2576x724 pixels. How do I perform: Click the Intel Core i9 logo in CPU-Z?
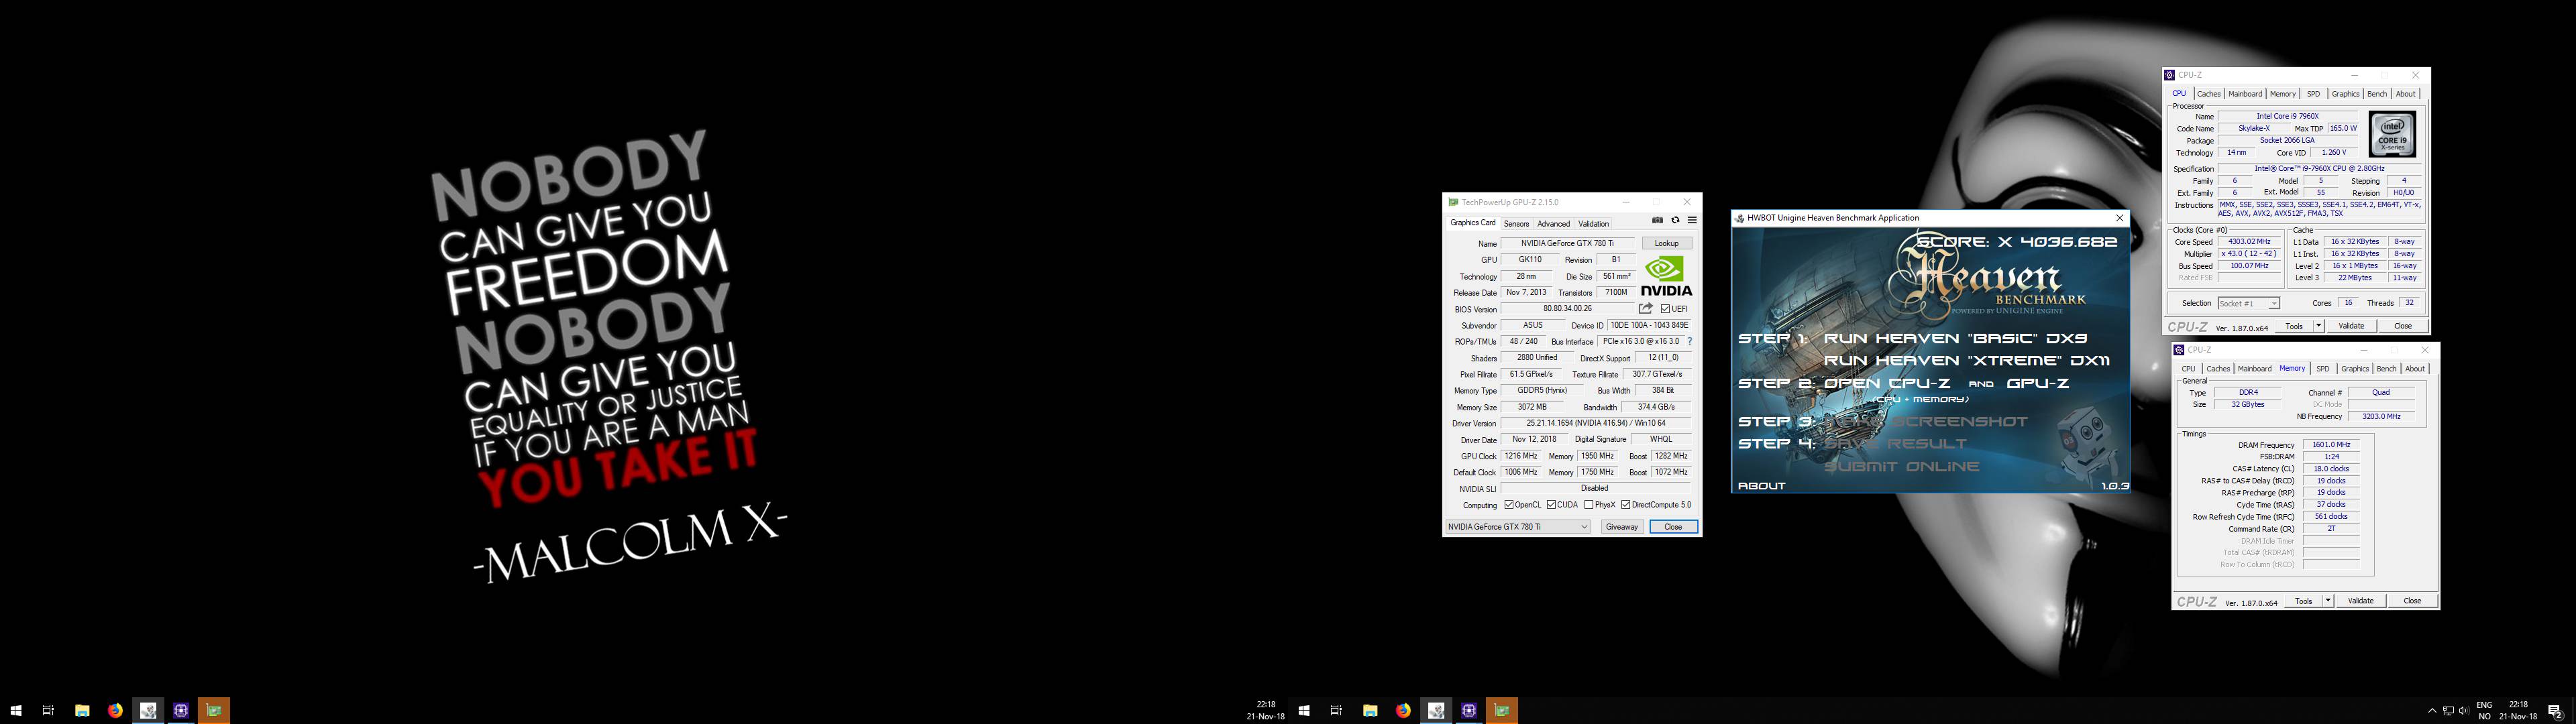(x=2392, y=134)
